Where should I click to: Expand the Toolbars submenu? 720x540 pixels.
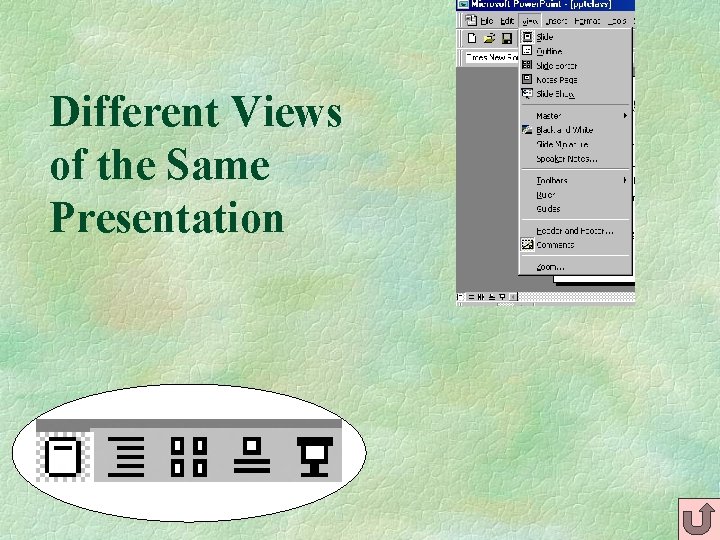tap(576, 180)
